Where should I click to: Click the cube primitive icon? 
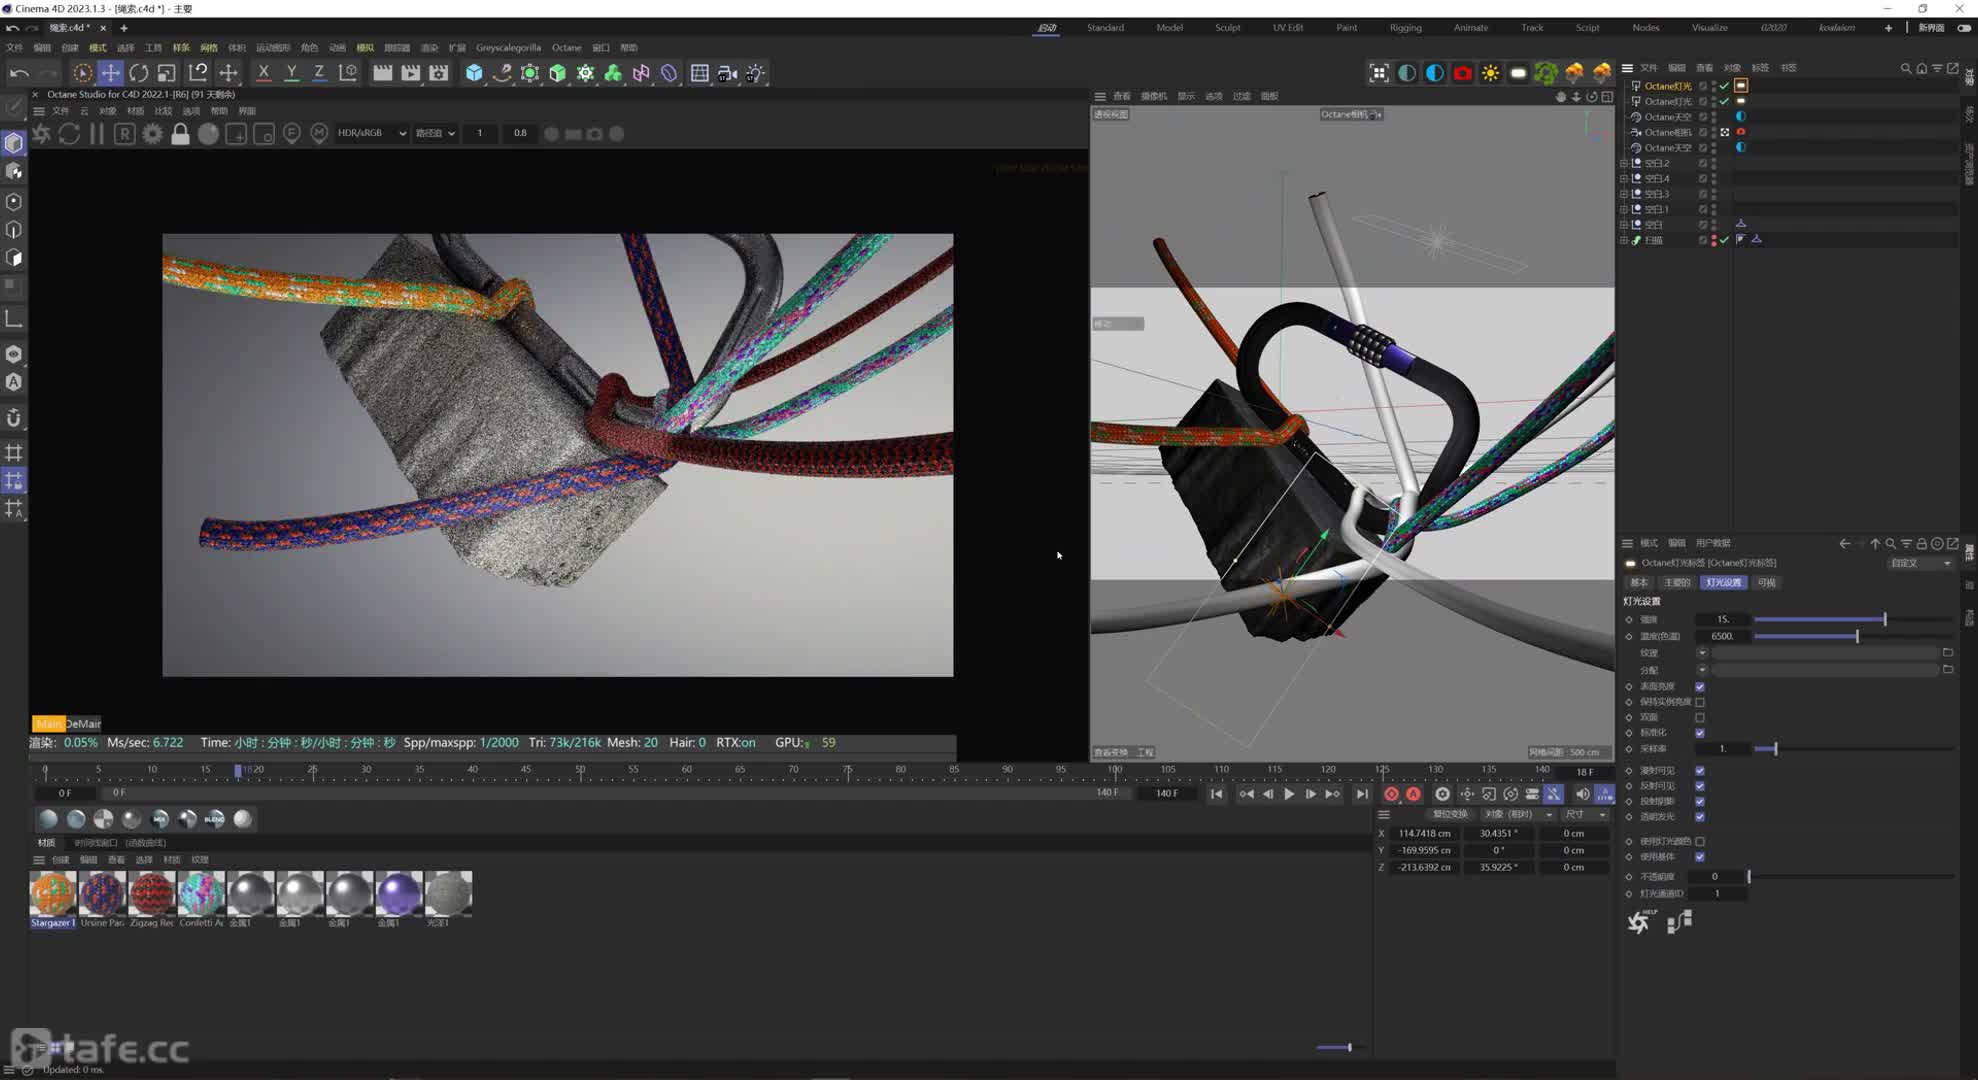[474, 73]
